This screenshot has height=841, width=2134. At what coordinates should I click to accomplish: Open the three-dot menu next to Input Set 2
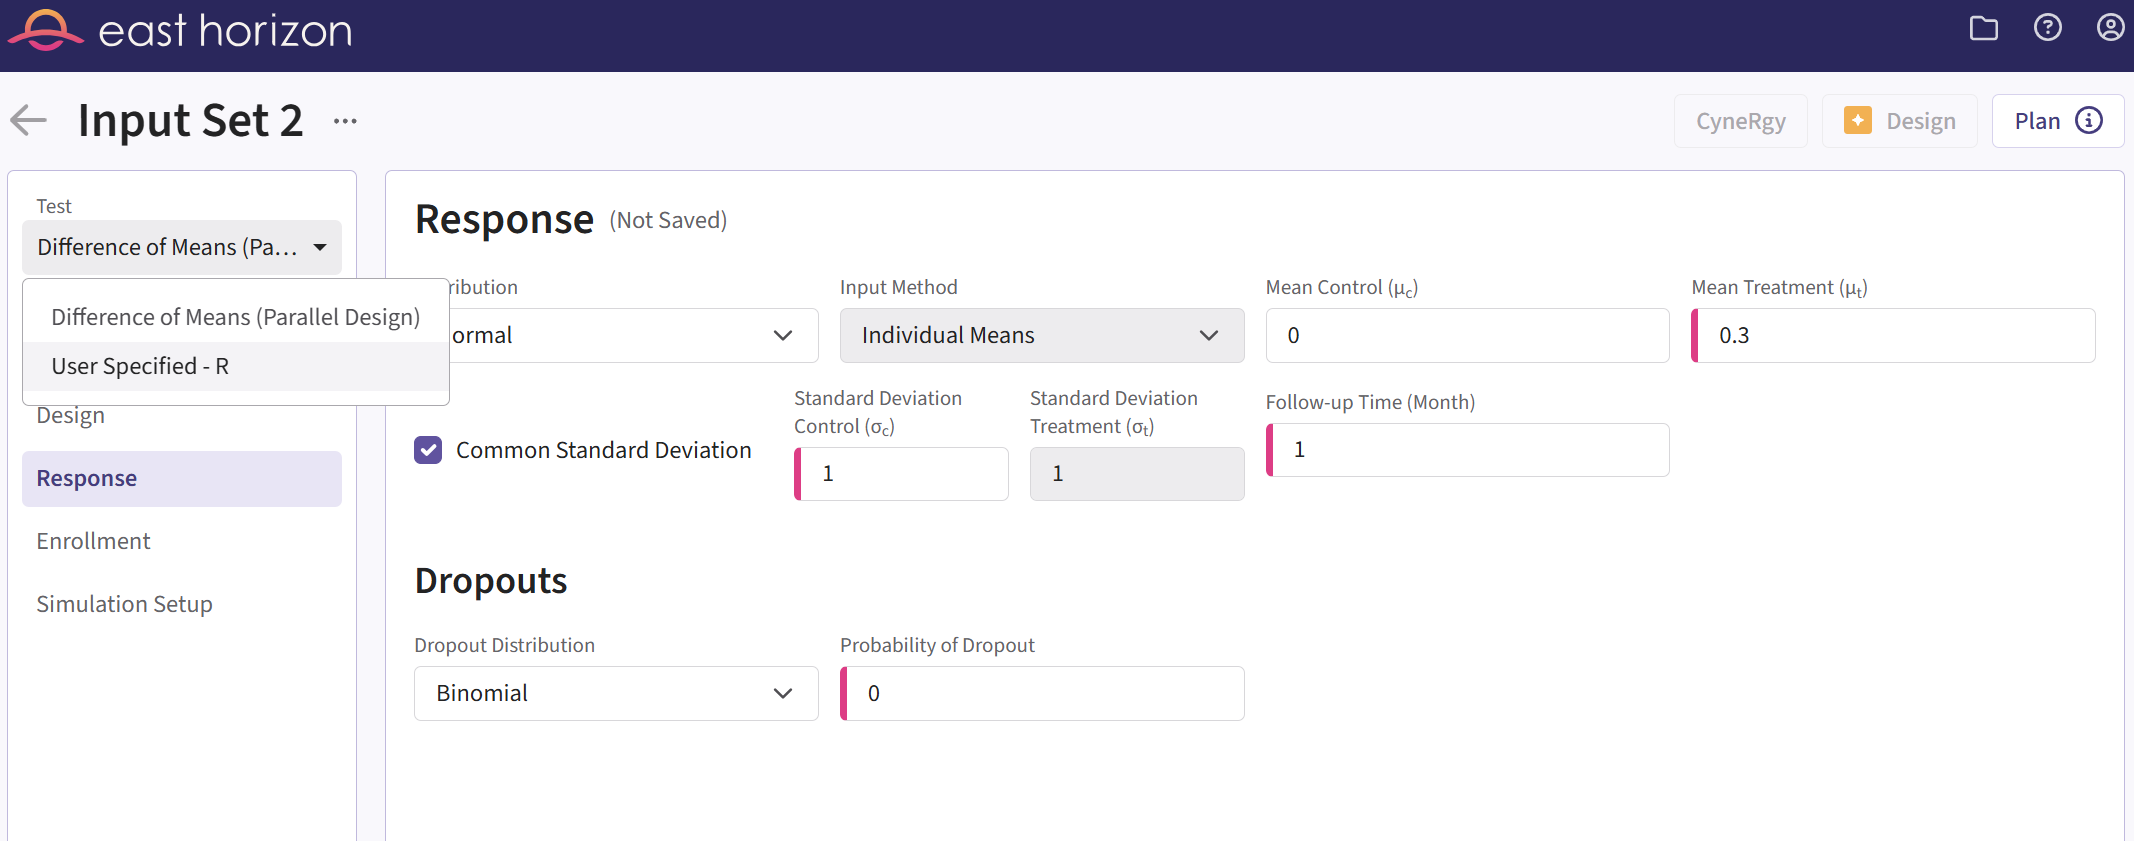point(345,121)
